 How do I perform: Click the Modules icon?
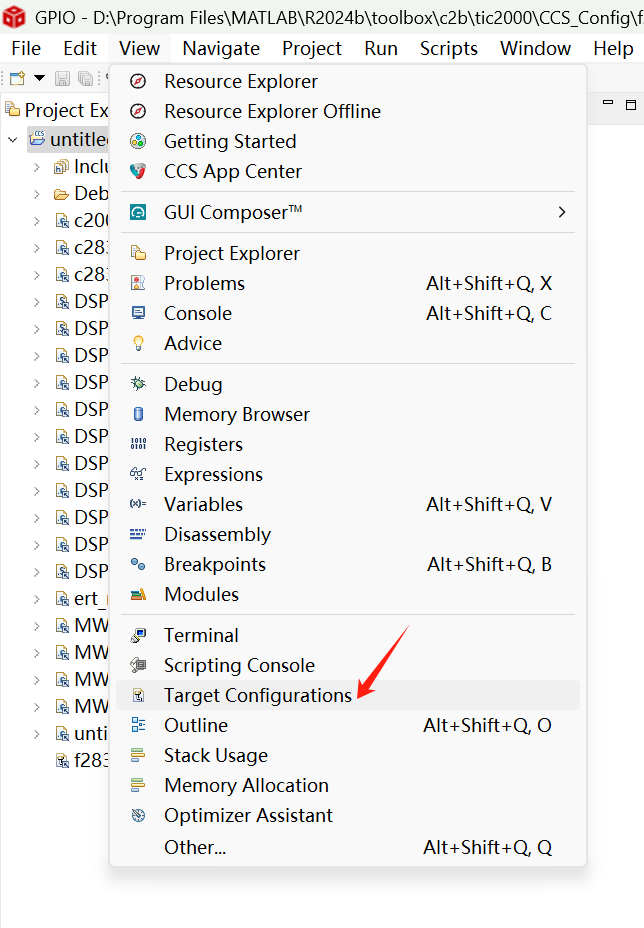(x=138, y=594)
